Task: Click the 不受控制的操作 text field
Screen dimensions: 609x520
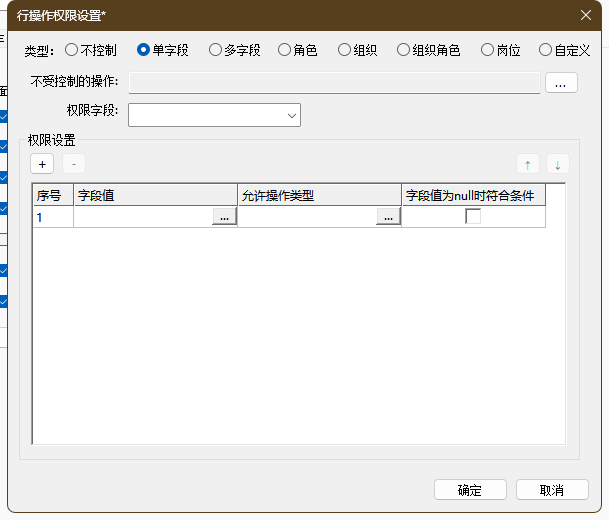Action: click(x=334, y=83)
